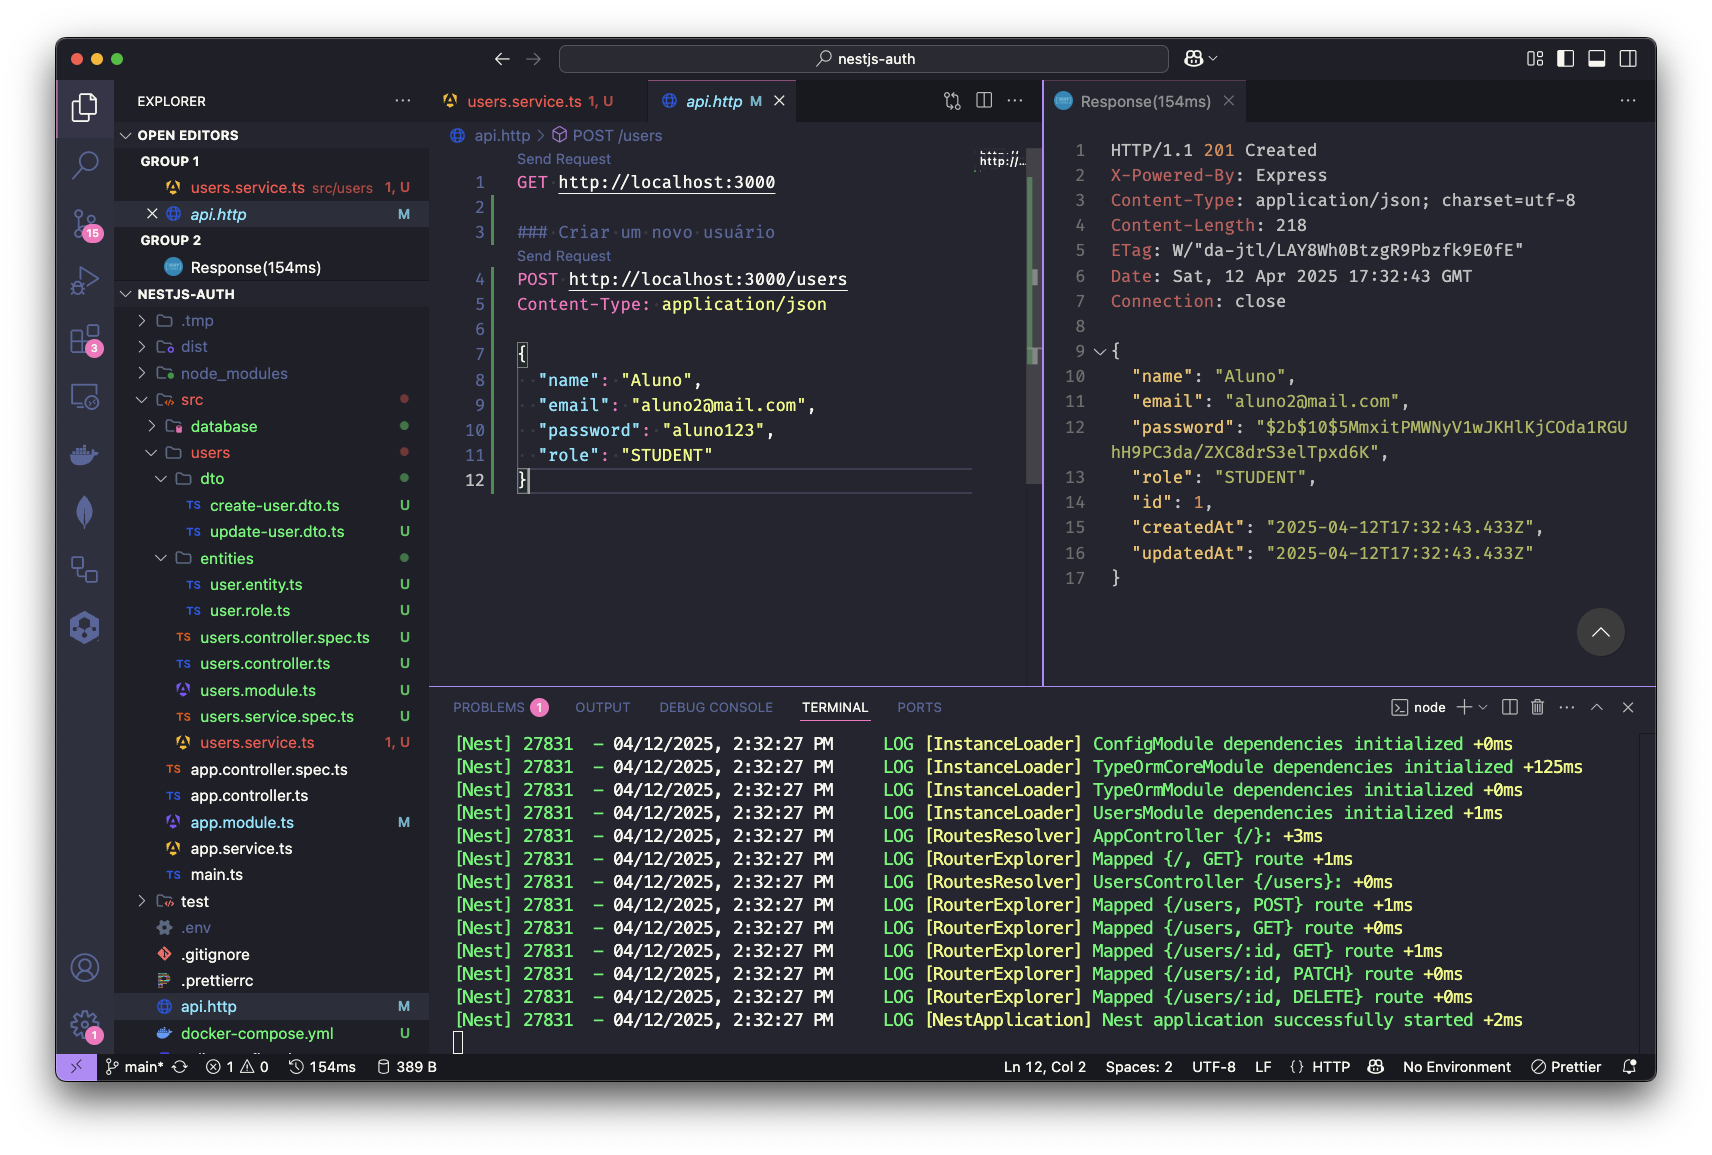Click main* branch in status bar
Viewport: 1712px width, 1155px height.
(x=135, y=1067)
